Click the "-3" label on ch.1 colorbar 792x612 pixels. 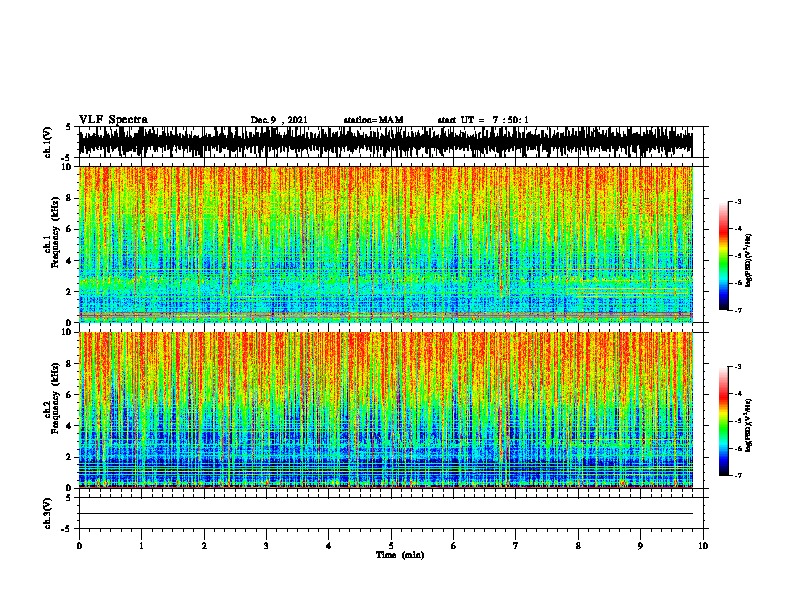coord(737,202)
